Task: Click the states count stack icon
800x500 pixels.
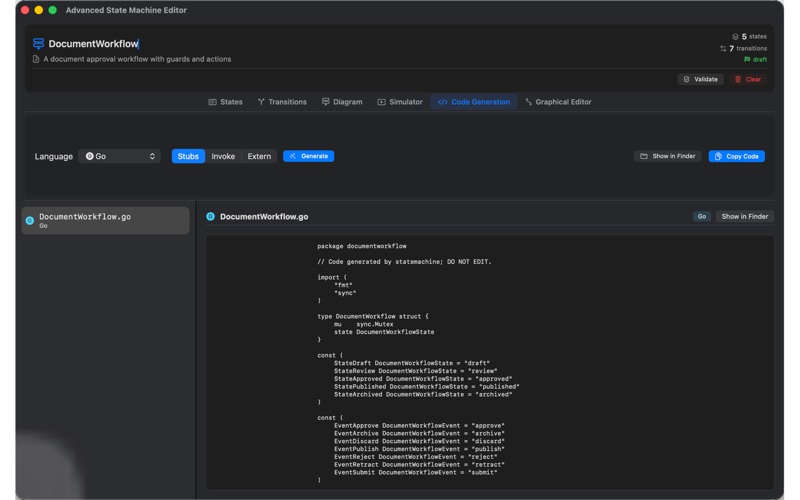Action: tap(735, 37)
